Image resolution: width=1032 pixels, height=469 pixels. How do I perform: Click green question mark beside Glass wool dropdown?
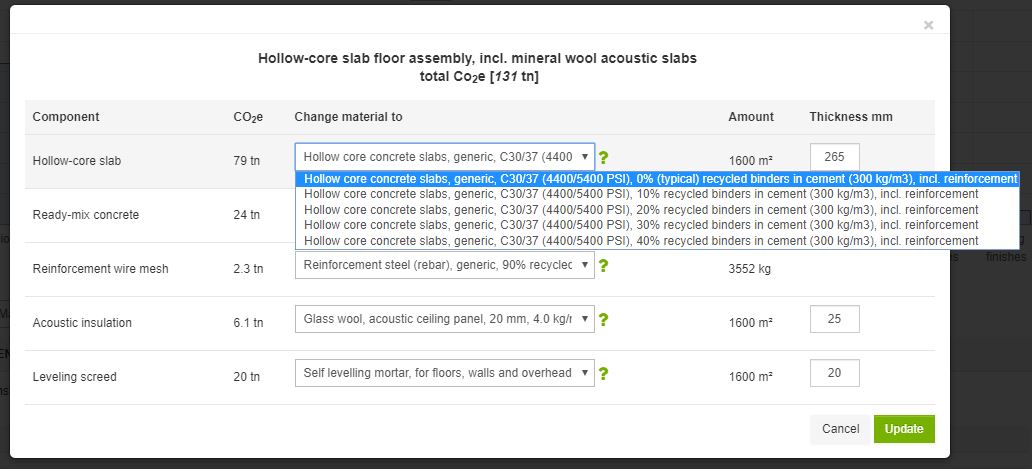click(x=603, y=320)
